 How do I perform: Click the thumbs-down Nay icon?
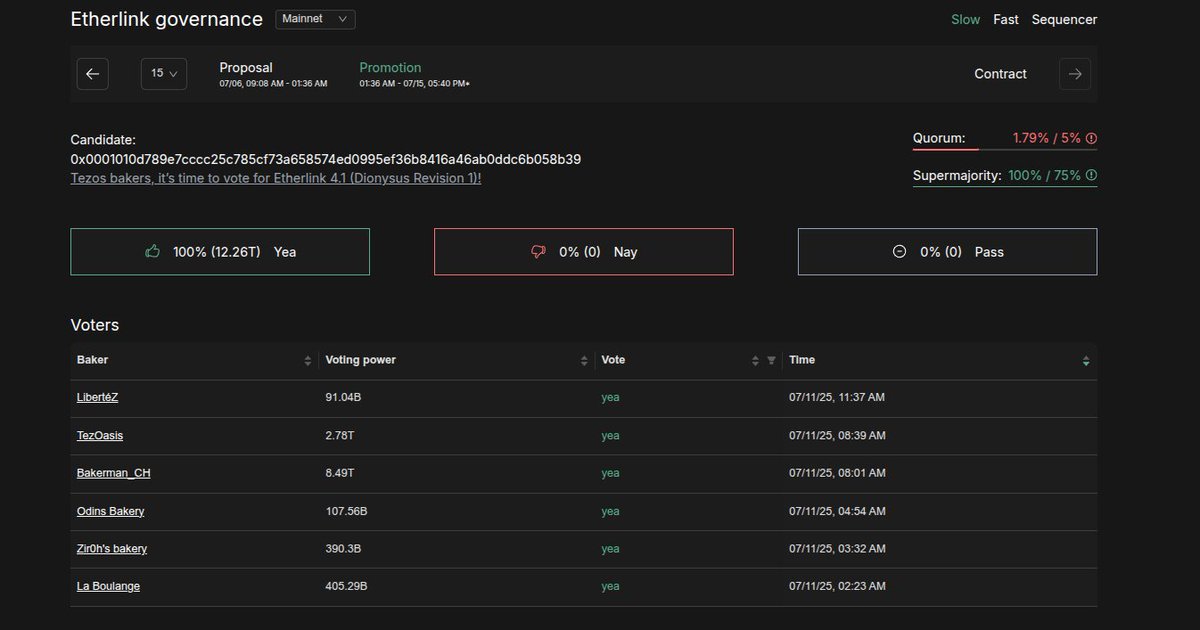pyautogui.click(x=538, y=252)
